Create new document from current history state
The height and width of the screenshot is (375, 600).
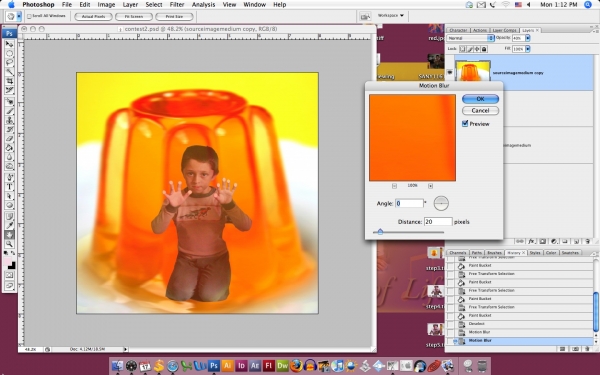point(562,349)
